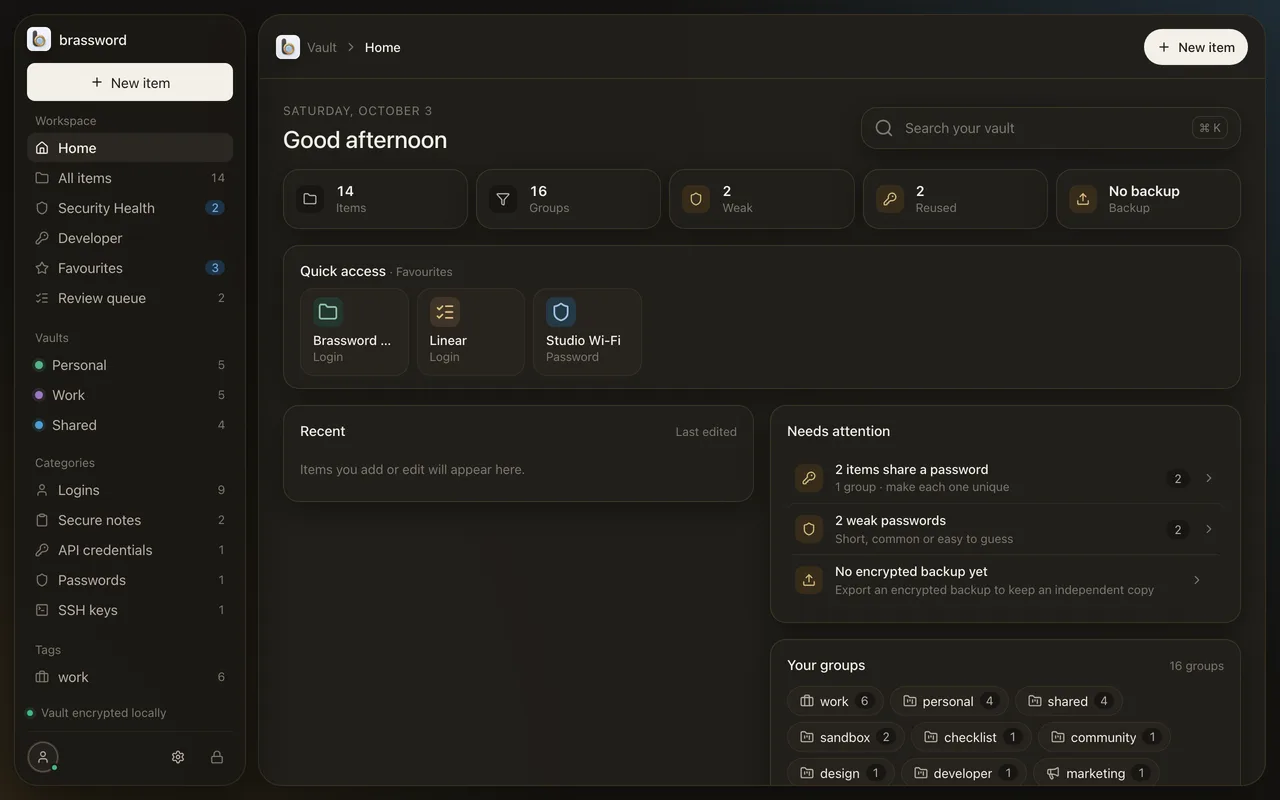Select the Personal vault
This screenshot has width=1280, height=800.
point(130,365)
